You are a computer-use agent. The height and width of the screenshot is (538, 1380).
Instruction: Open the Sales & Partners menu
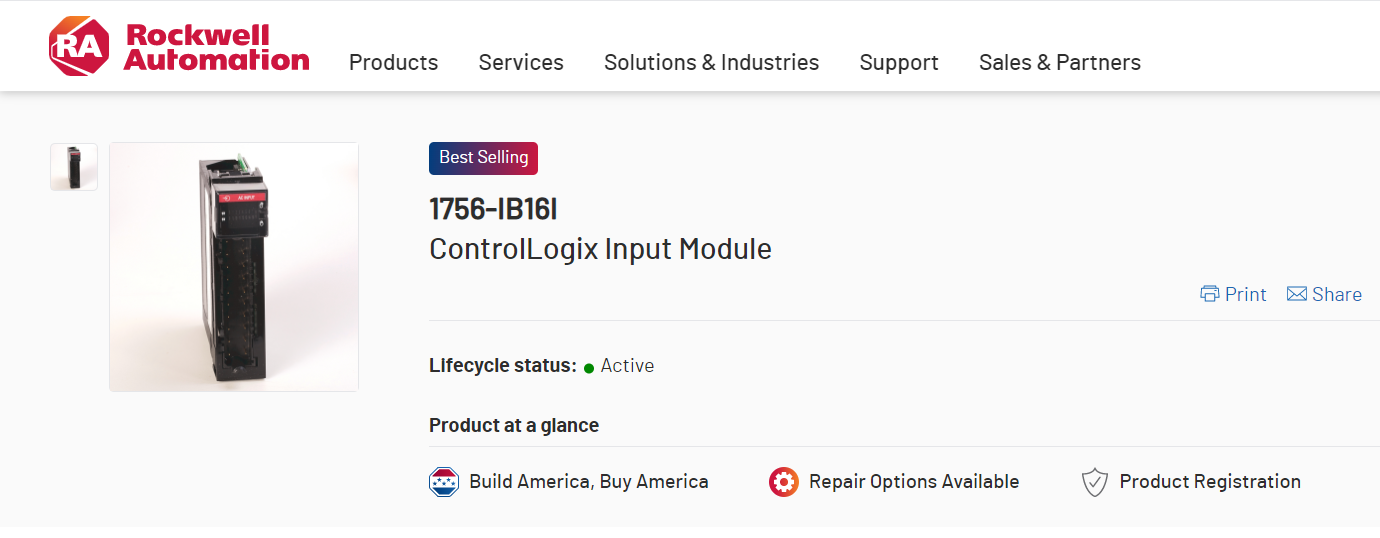[x=1059, y=62]
